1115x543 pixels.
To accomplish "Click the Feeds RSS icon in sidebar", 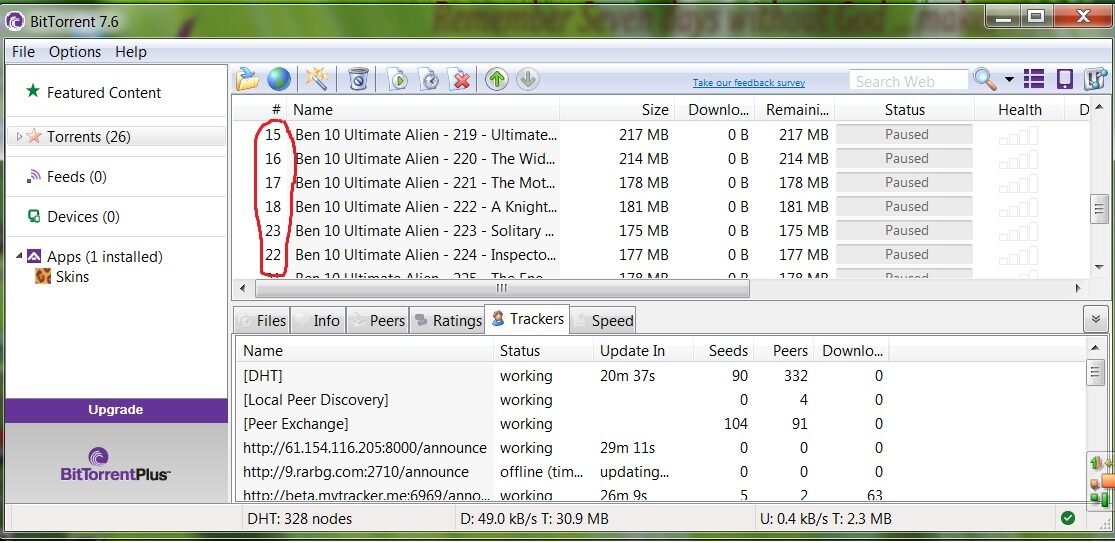I will [x=33, y=176].
